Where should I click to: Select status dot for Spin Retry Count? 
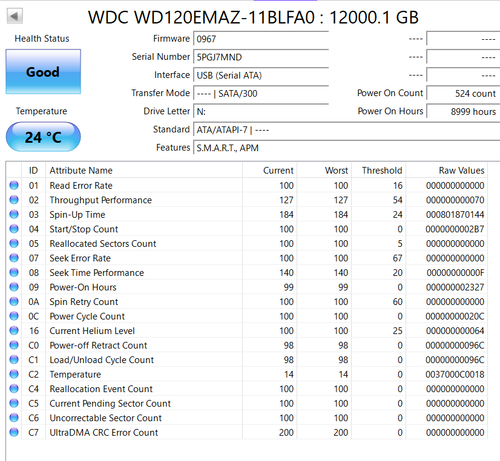[14, 301]
